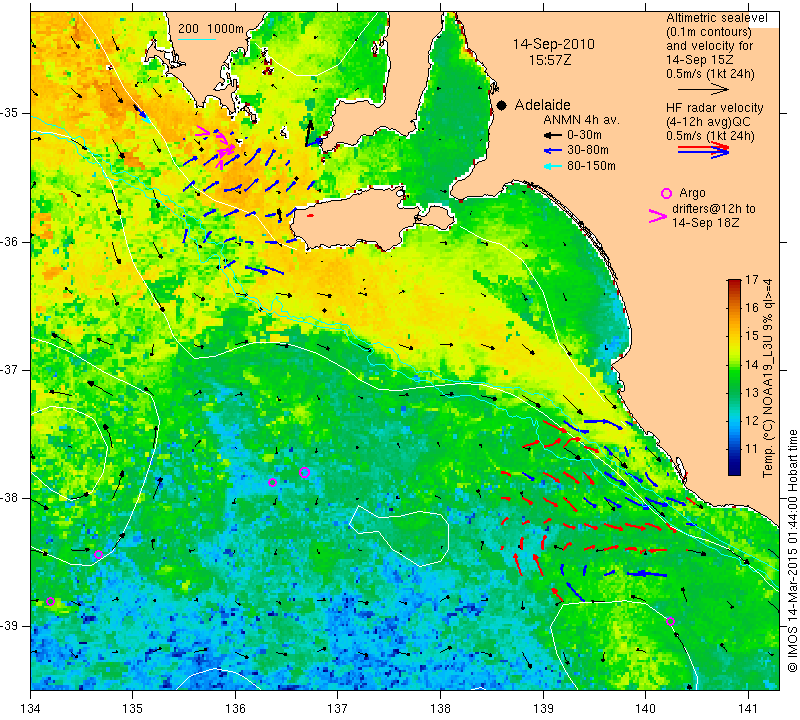Click the 17 colorbar tick label

[x=752, y=280]
